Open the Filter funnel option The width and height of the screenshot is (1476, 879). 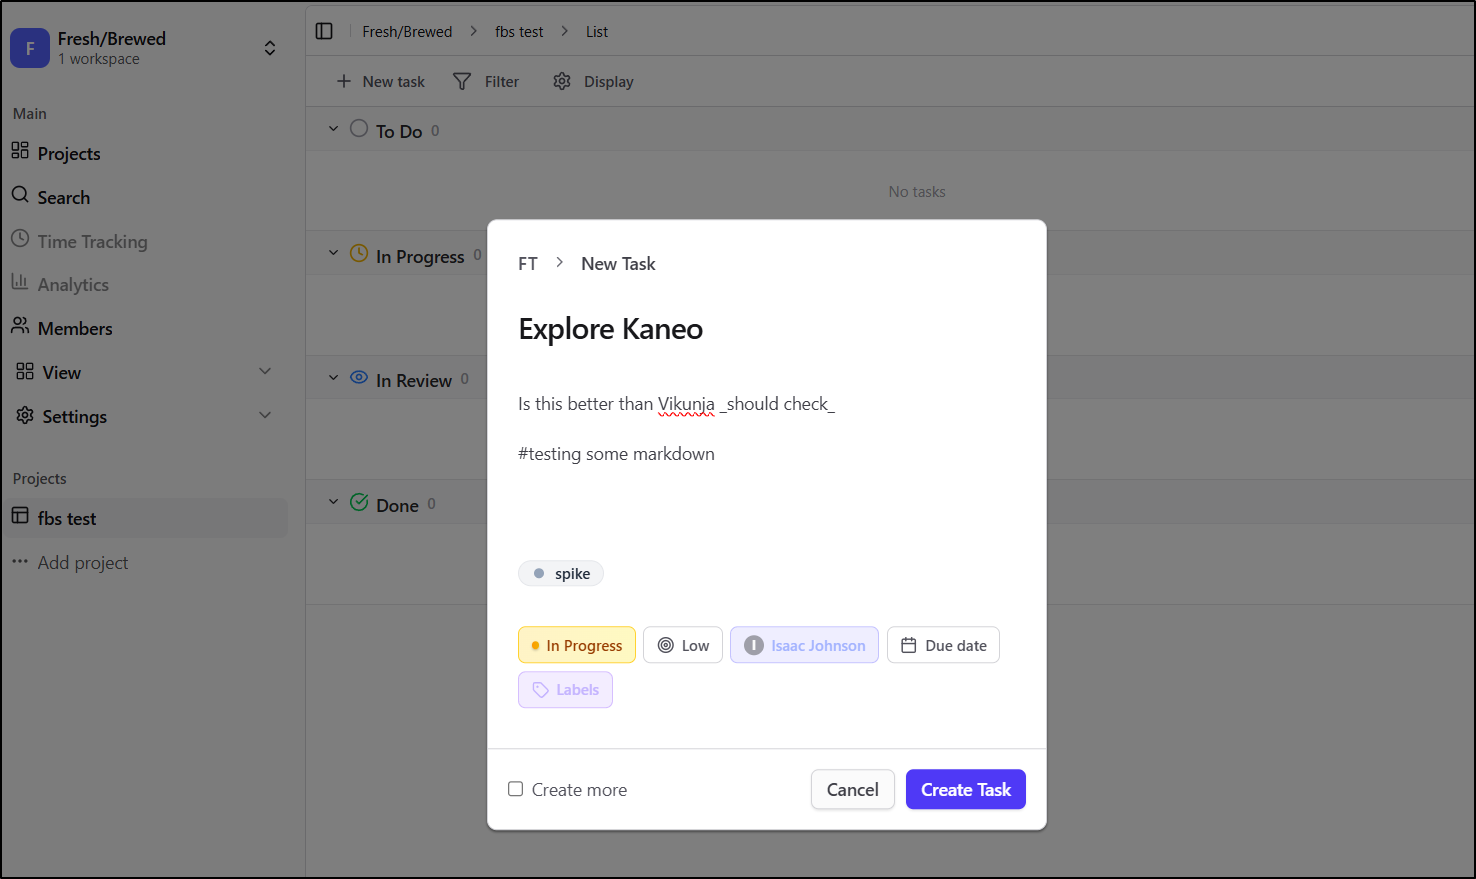pos(486,81)
